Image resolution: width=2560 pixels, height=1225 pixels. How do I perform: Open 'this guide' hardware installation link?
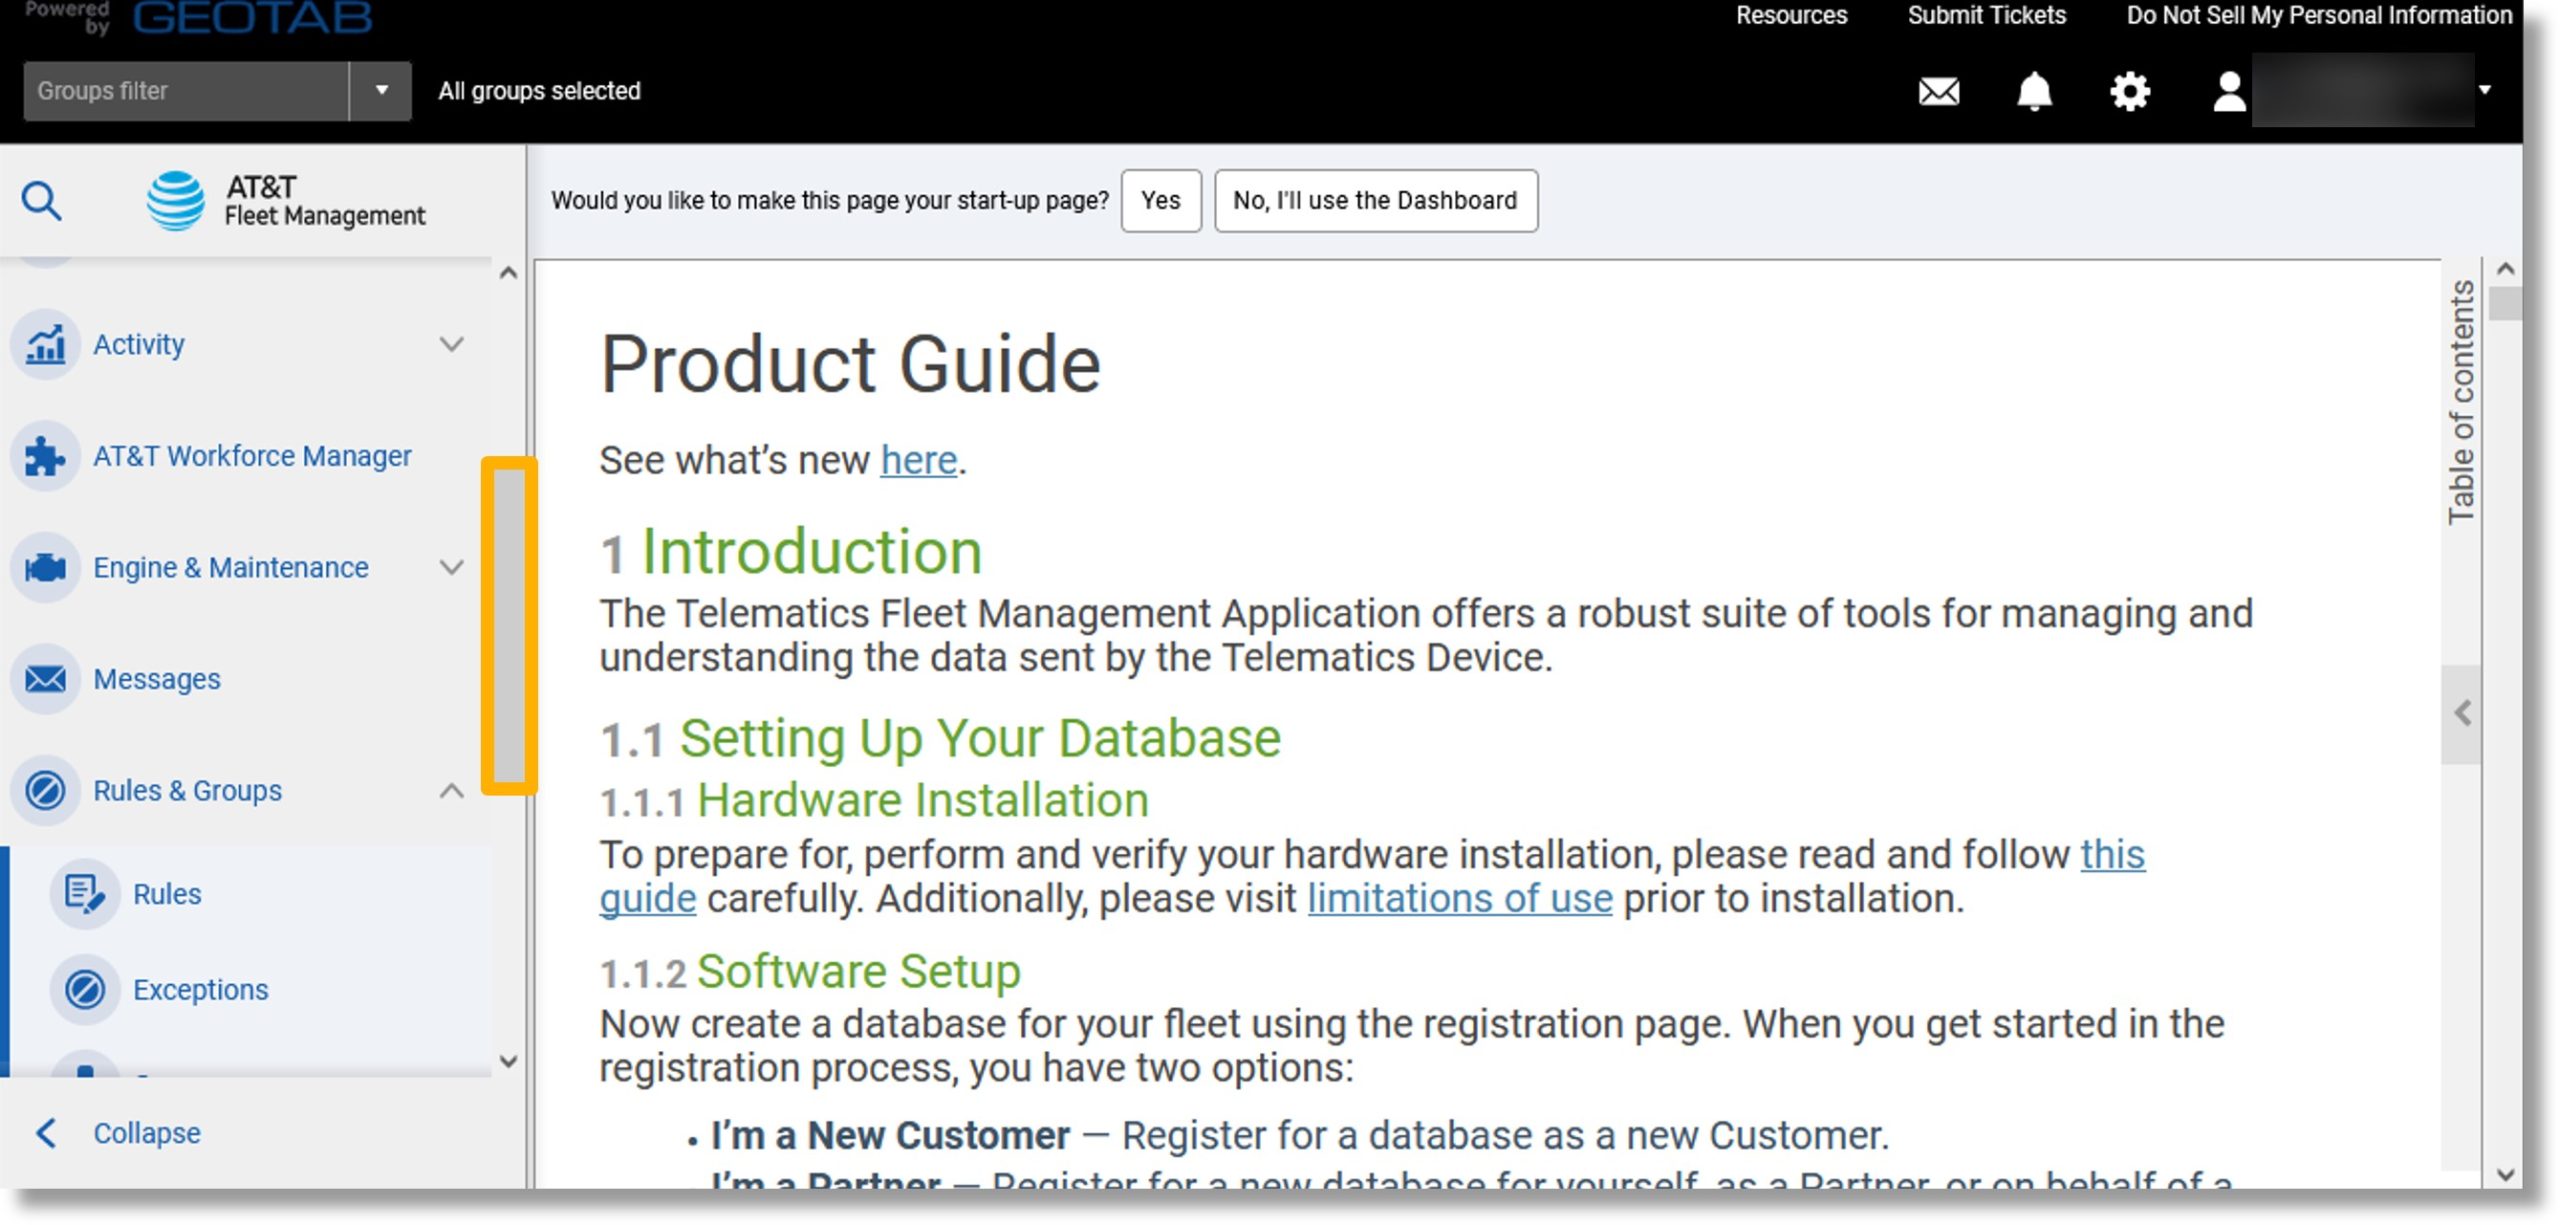pyautogui.click(x=2113, y=854)
